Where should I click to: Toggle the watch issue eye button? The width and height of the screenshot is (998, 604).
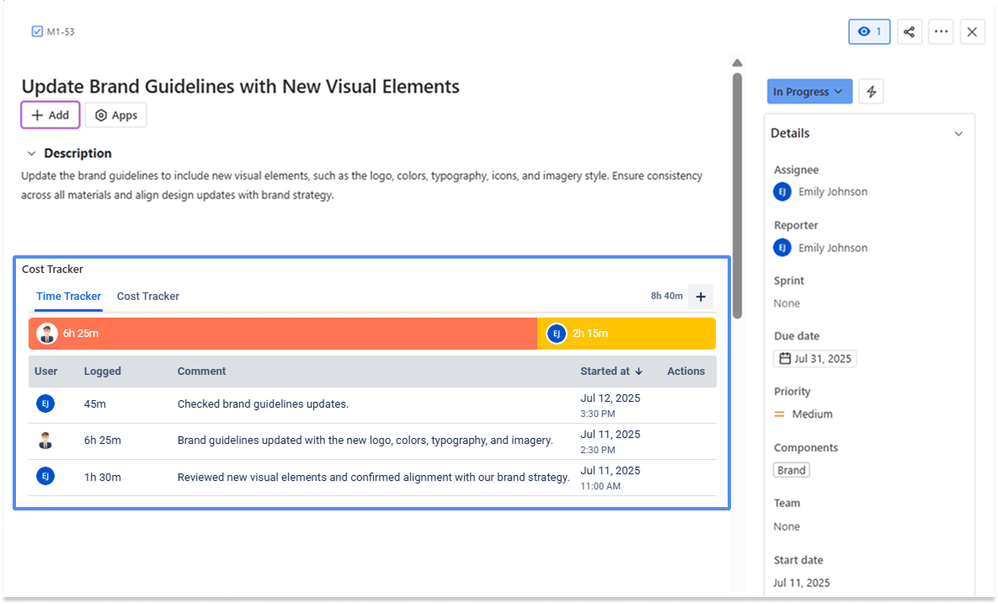(869, 31)
